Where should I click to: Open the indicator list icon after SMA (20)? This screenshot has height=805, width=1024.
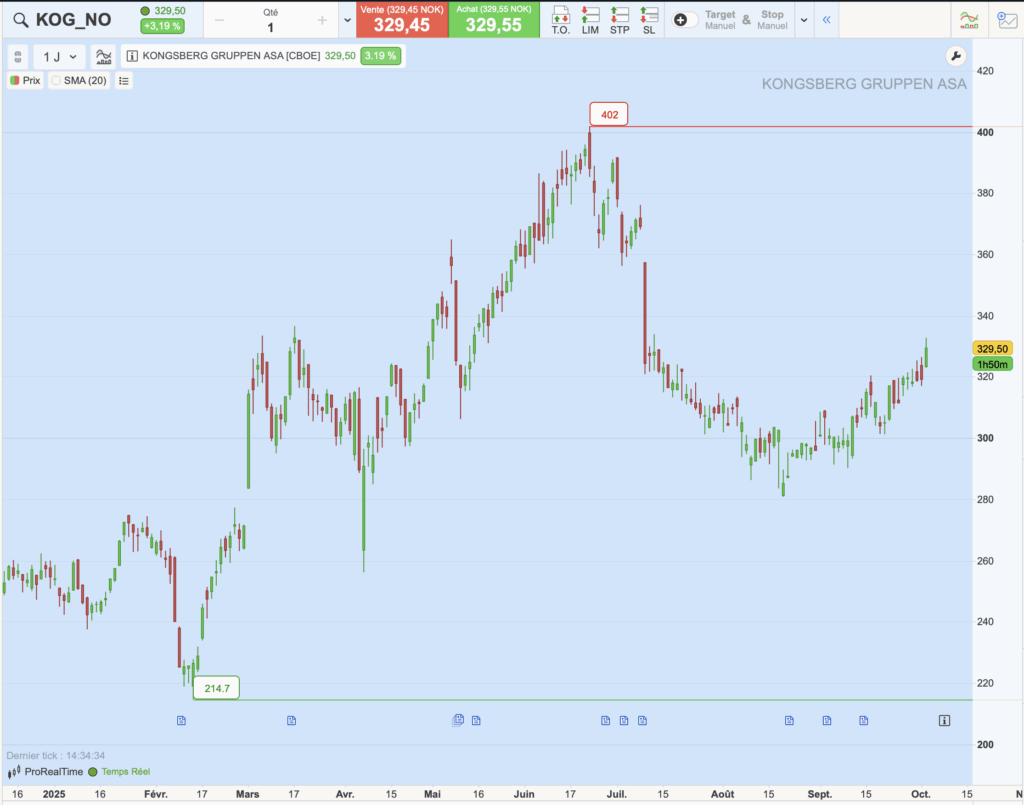click(x=124, y=80)
